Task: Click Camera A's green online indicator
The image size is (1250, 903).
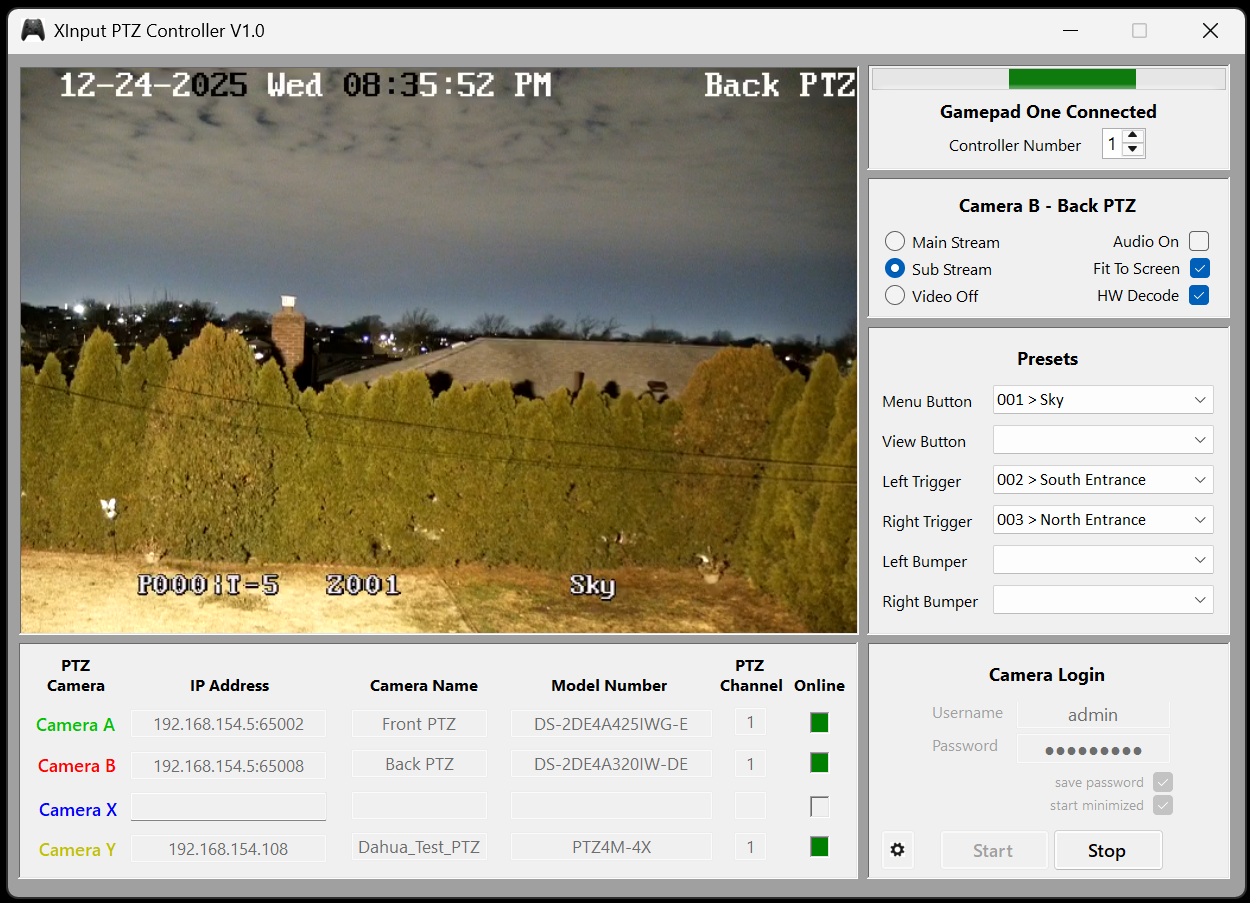Action: point(818,722)
